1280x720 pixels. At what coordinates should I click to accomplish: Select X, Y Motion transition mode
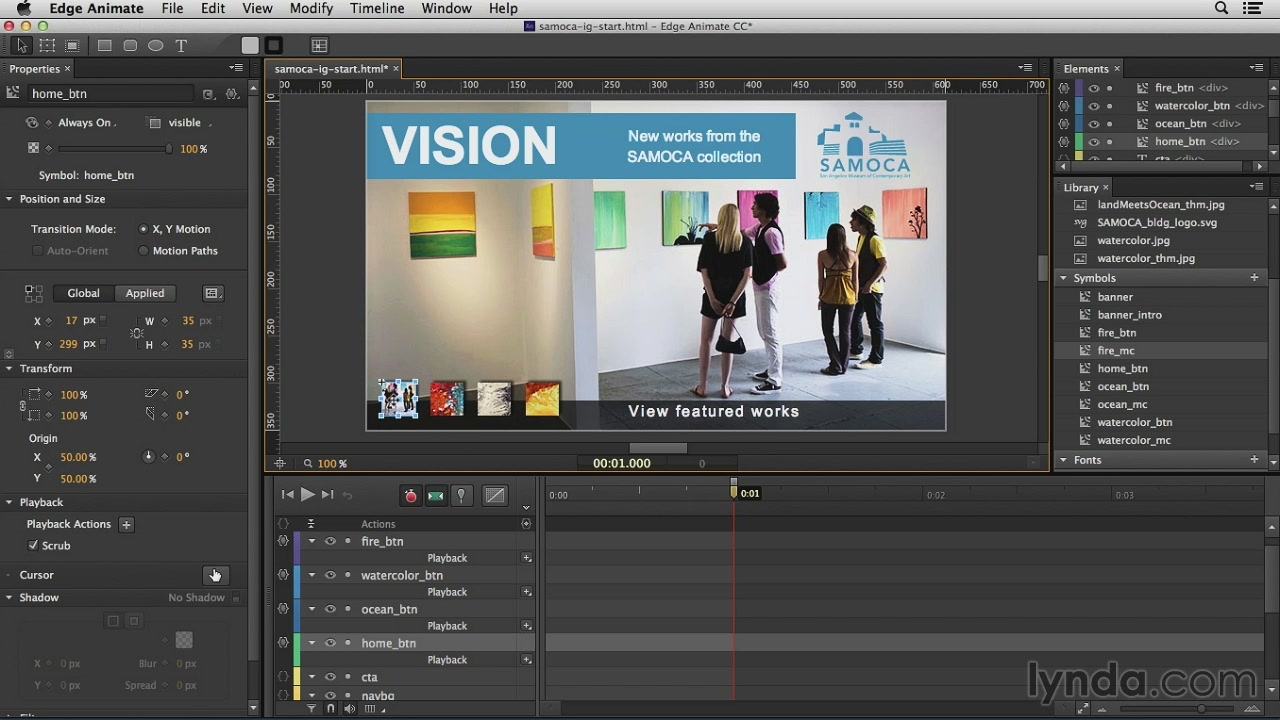(x=144, y=229)
